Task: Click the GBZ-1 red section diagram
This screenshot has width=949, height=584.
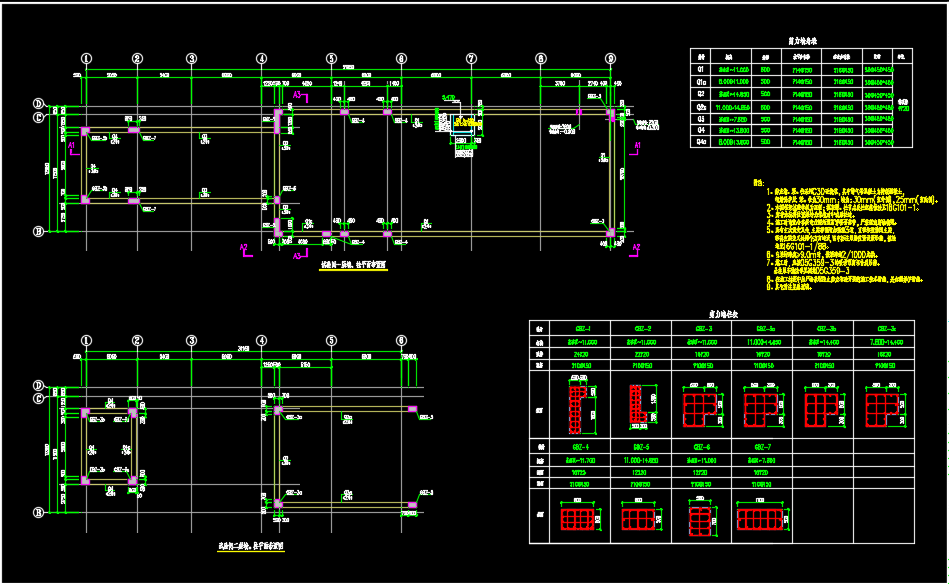Action: click(x=579, y=410)
